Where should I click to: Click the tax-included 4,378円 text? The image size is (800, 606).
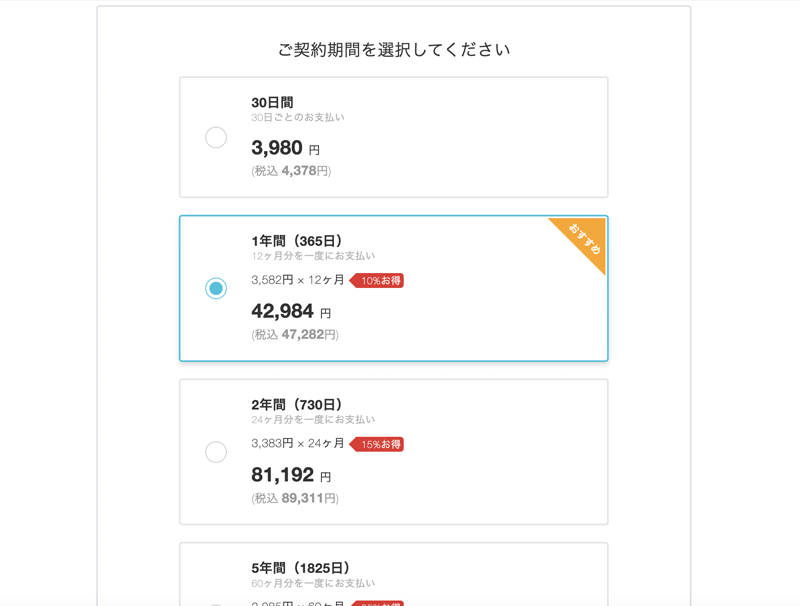(291, 171)
